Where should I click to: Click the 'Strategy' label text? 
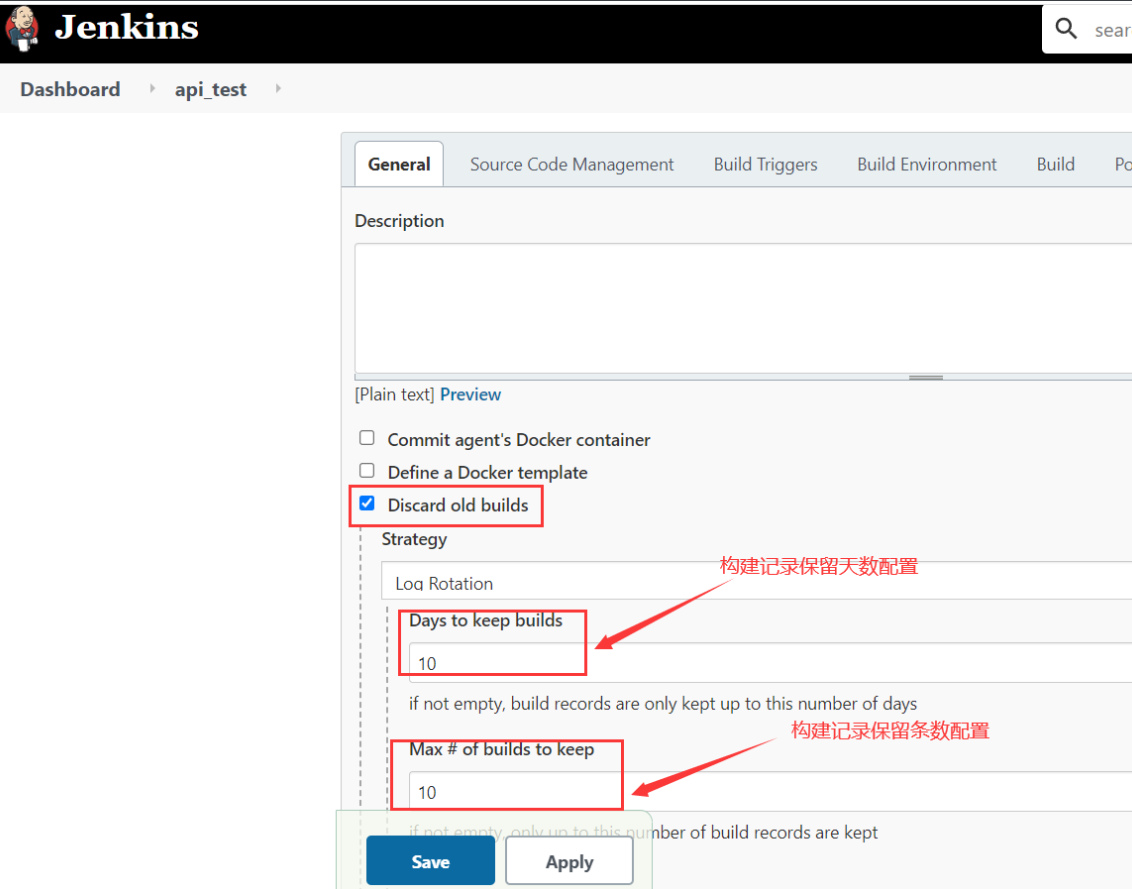click(414, 539)
